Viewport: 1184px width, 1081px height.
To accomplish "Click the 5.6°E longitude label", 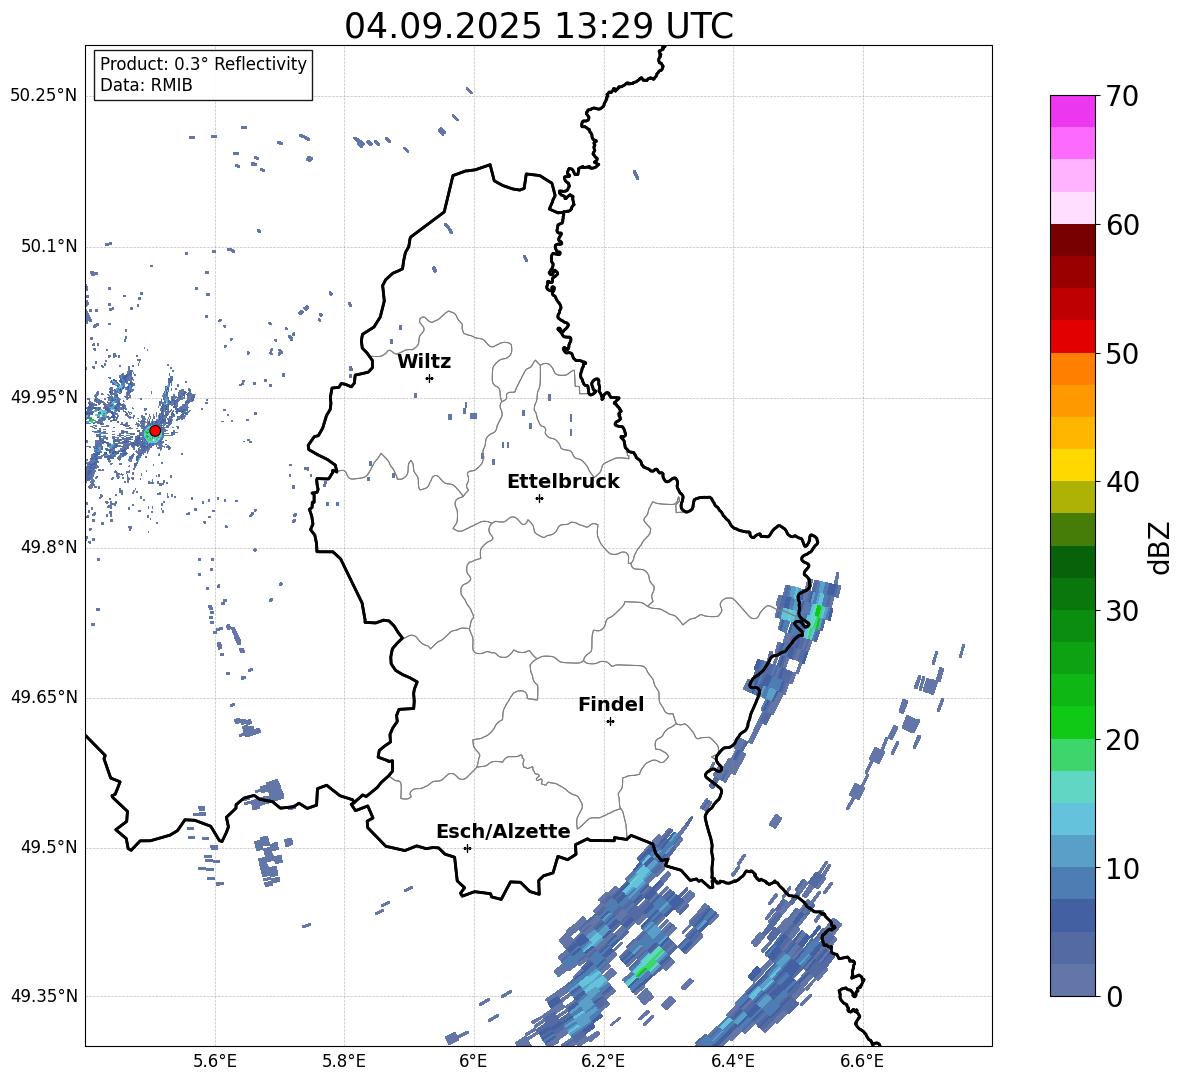I will (x=215, y=1061).
